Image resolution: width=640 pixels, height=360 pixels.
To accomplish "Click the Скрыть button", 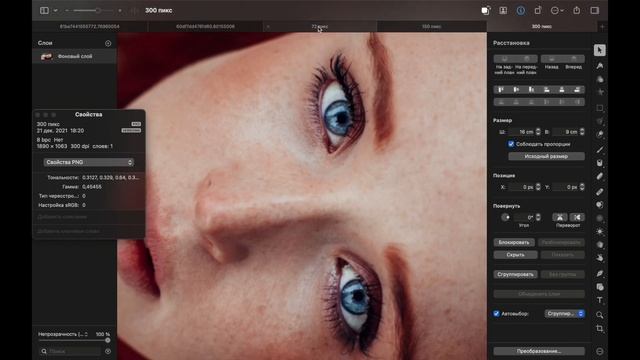I will click(515, 255).
